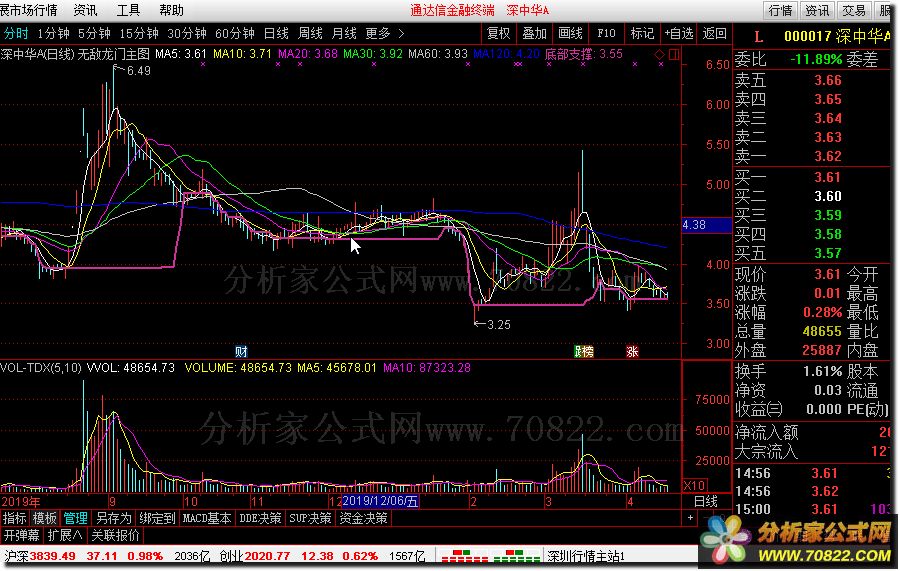This screenshot has width=900, height=571.
Task: Click the 卖一 3.62 ask row
Action: tap(812, 156)
